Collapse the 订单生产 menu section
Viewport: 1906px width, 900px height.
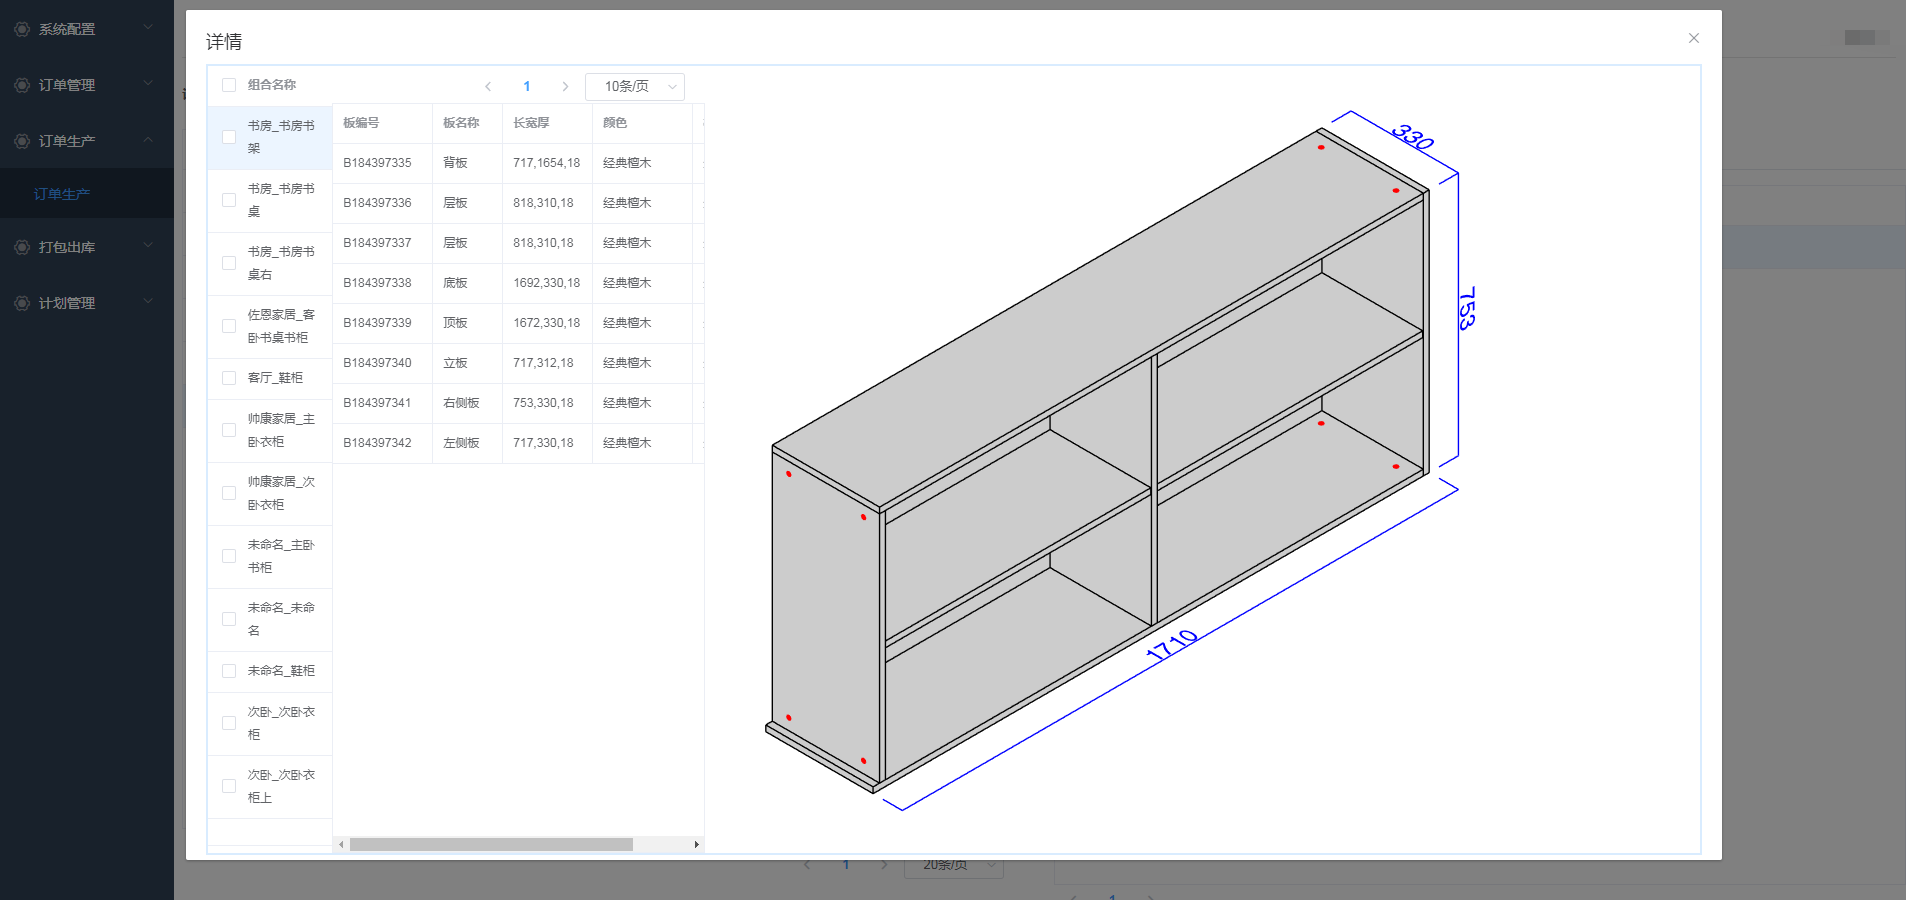coord(148,140)
